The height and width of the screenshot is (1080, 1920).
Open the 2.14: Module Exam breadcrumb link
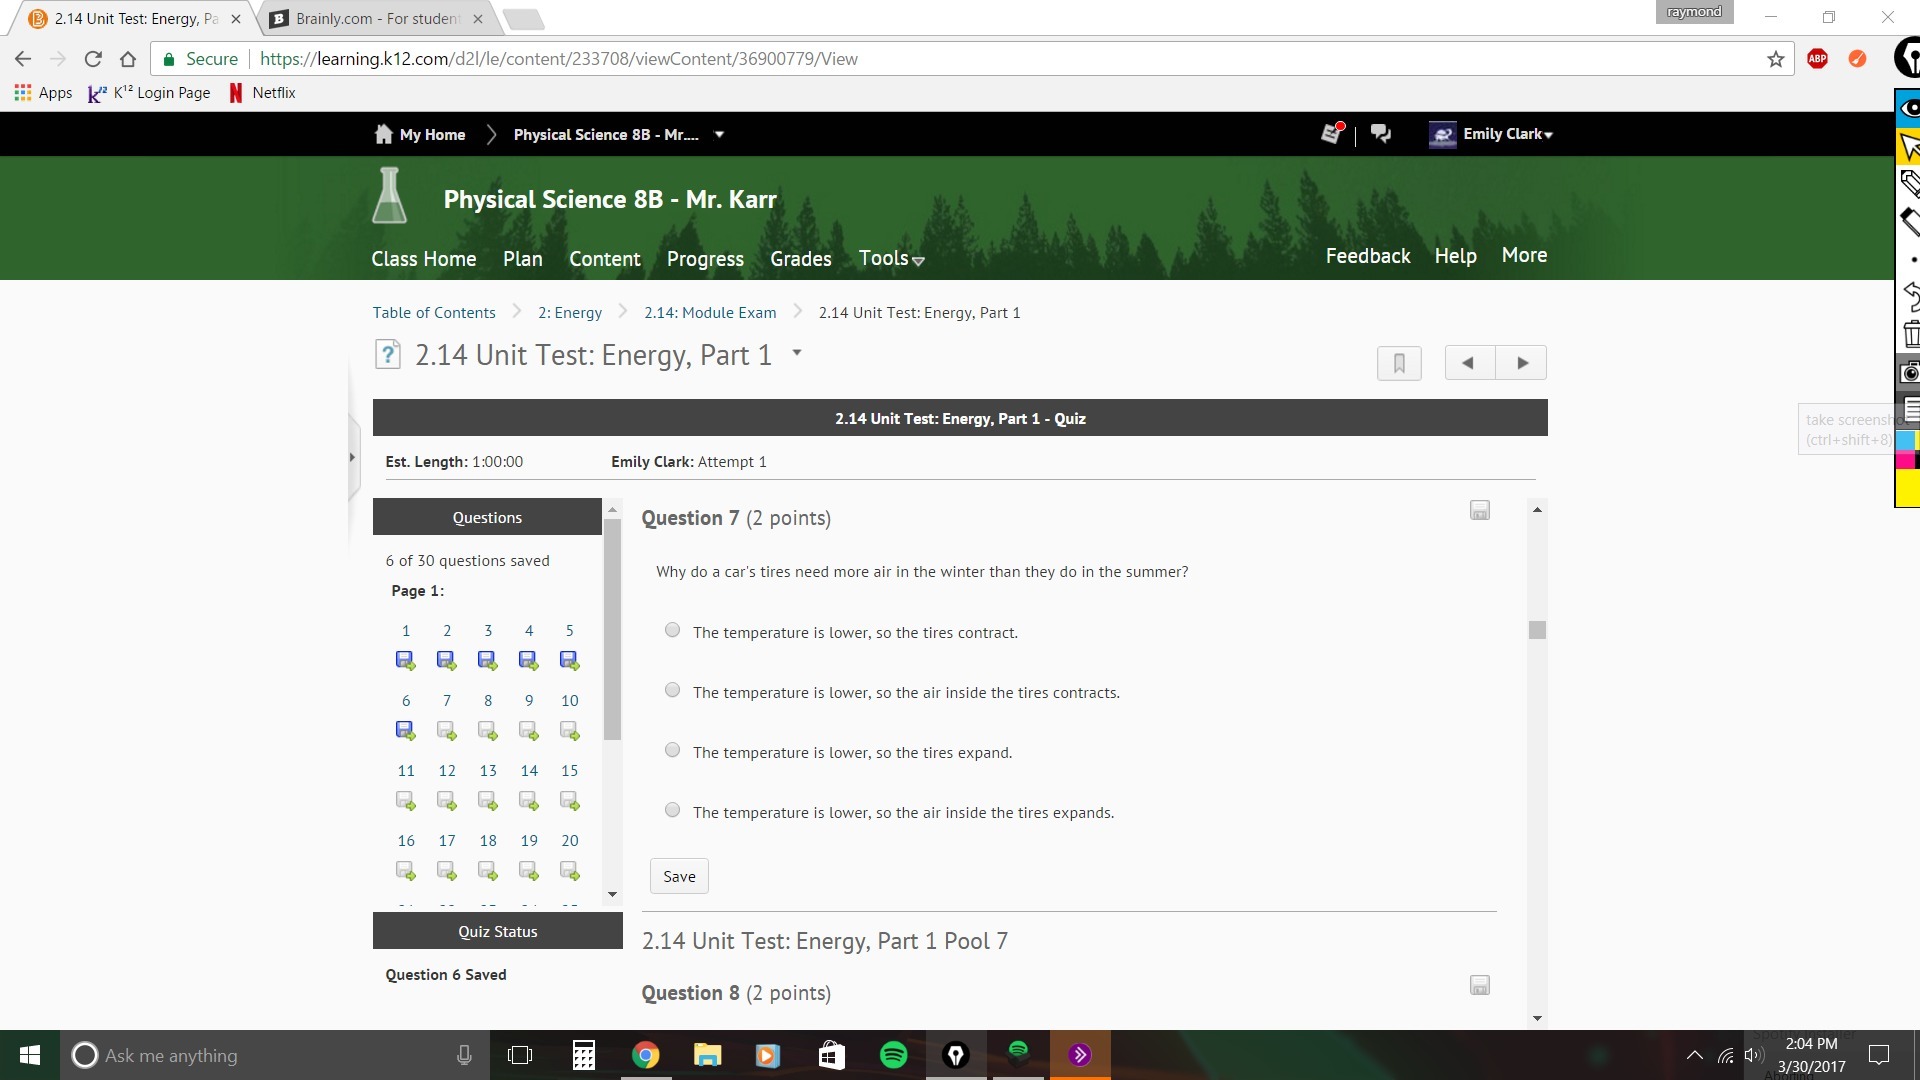710,313
